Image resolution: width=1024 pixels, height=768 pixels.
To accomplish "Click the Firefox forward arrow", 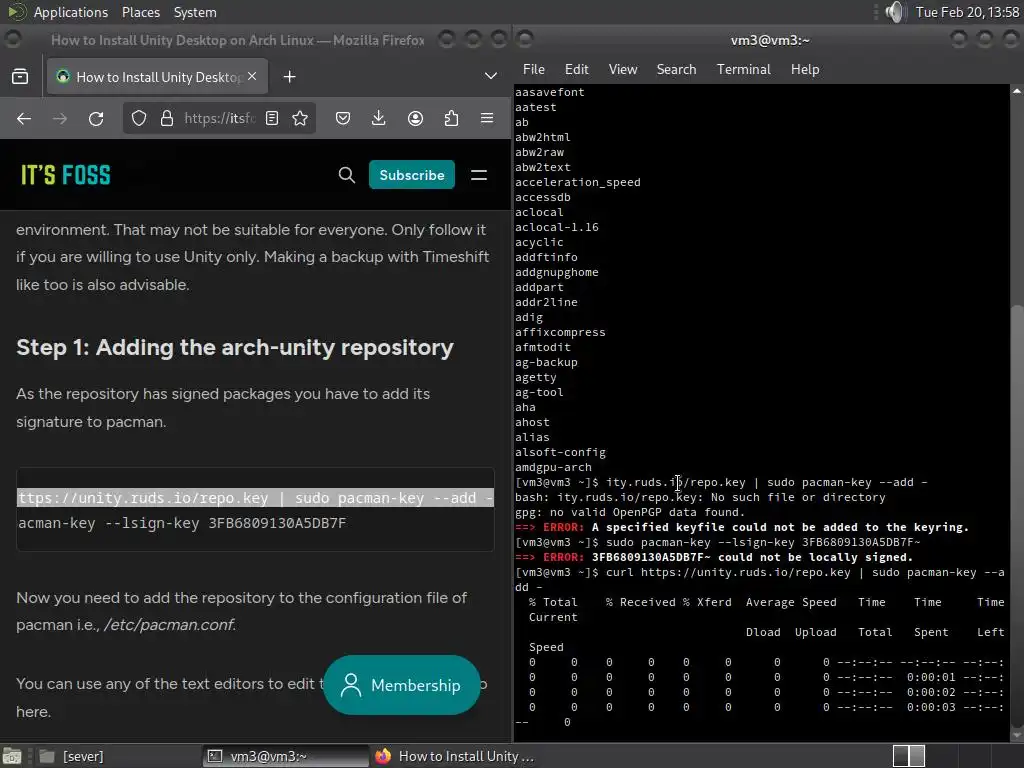I will (59, 118).
